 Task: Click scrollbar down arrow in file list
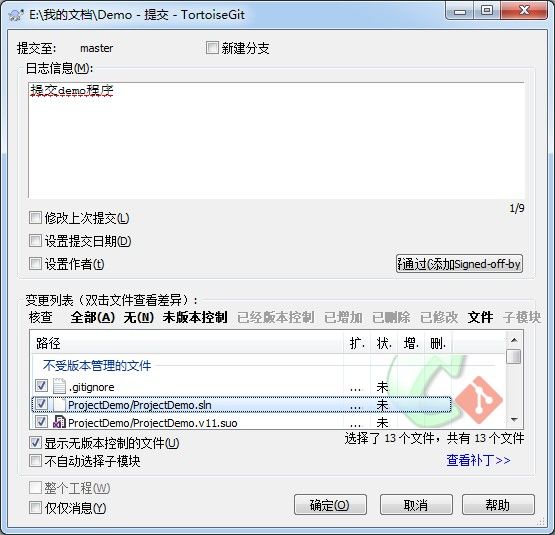click(x=514, y=420)
